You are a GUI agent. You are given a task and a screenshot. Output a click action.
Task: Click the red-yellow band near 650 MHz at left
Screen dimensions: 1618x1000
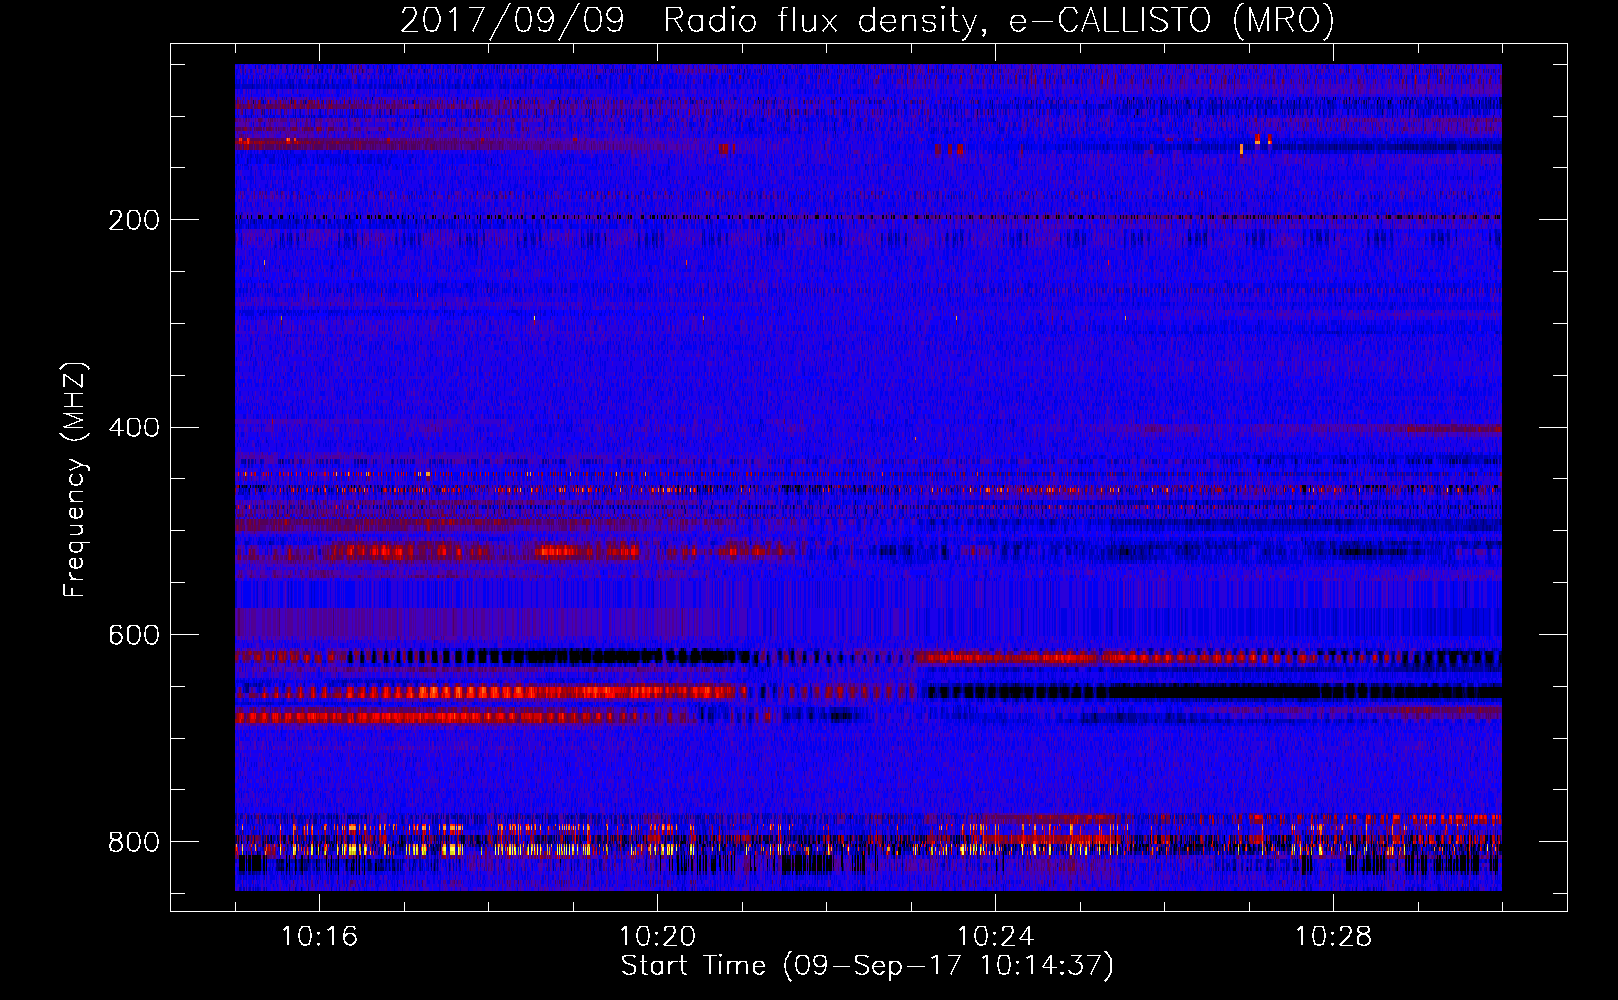(492, 692)
